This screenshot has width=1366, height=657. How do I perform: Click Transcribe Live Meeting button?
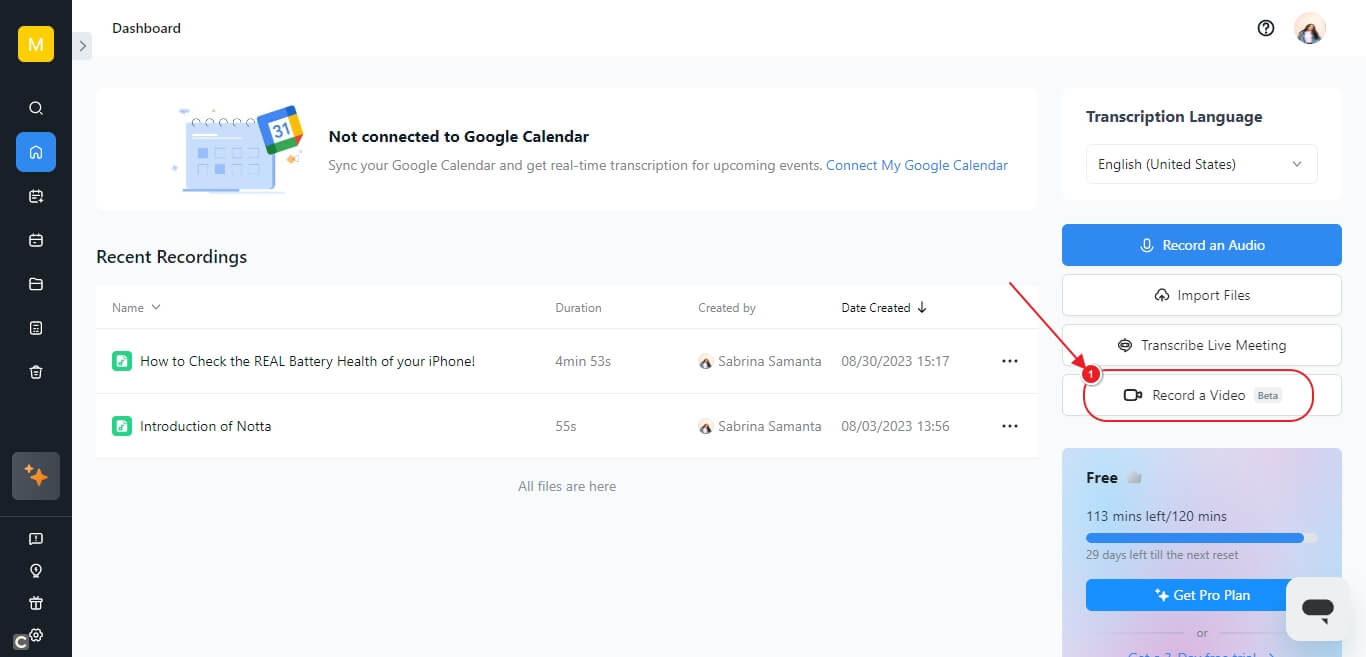1201,345
